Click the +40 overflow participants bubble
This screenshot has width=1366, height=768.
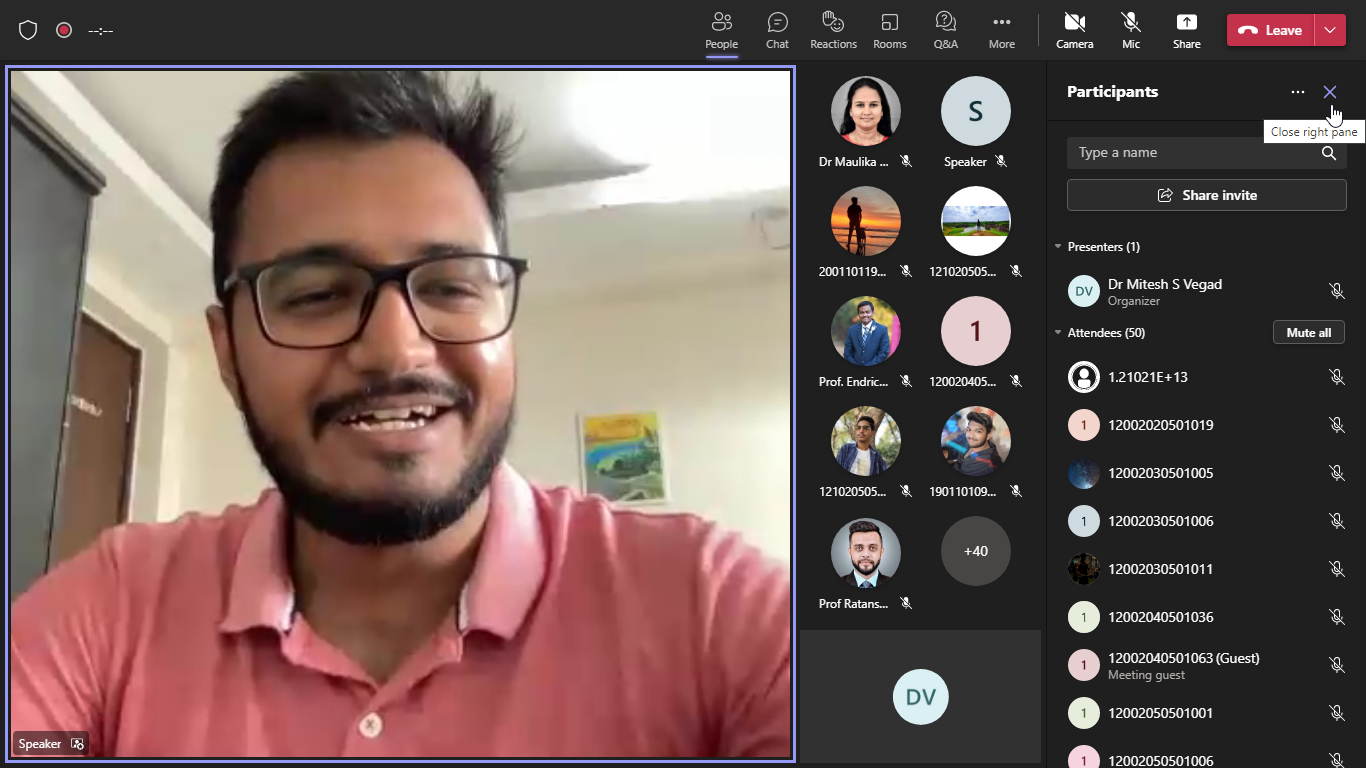[x=975, y=551]
